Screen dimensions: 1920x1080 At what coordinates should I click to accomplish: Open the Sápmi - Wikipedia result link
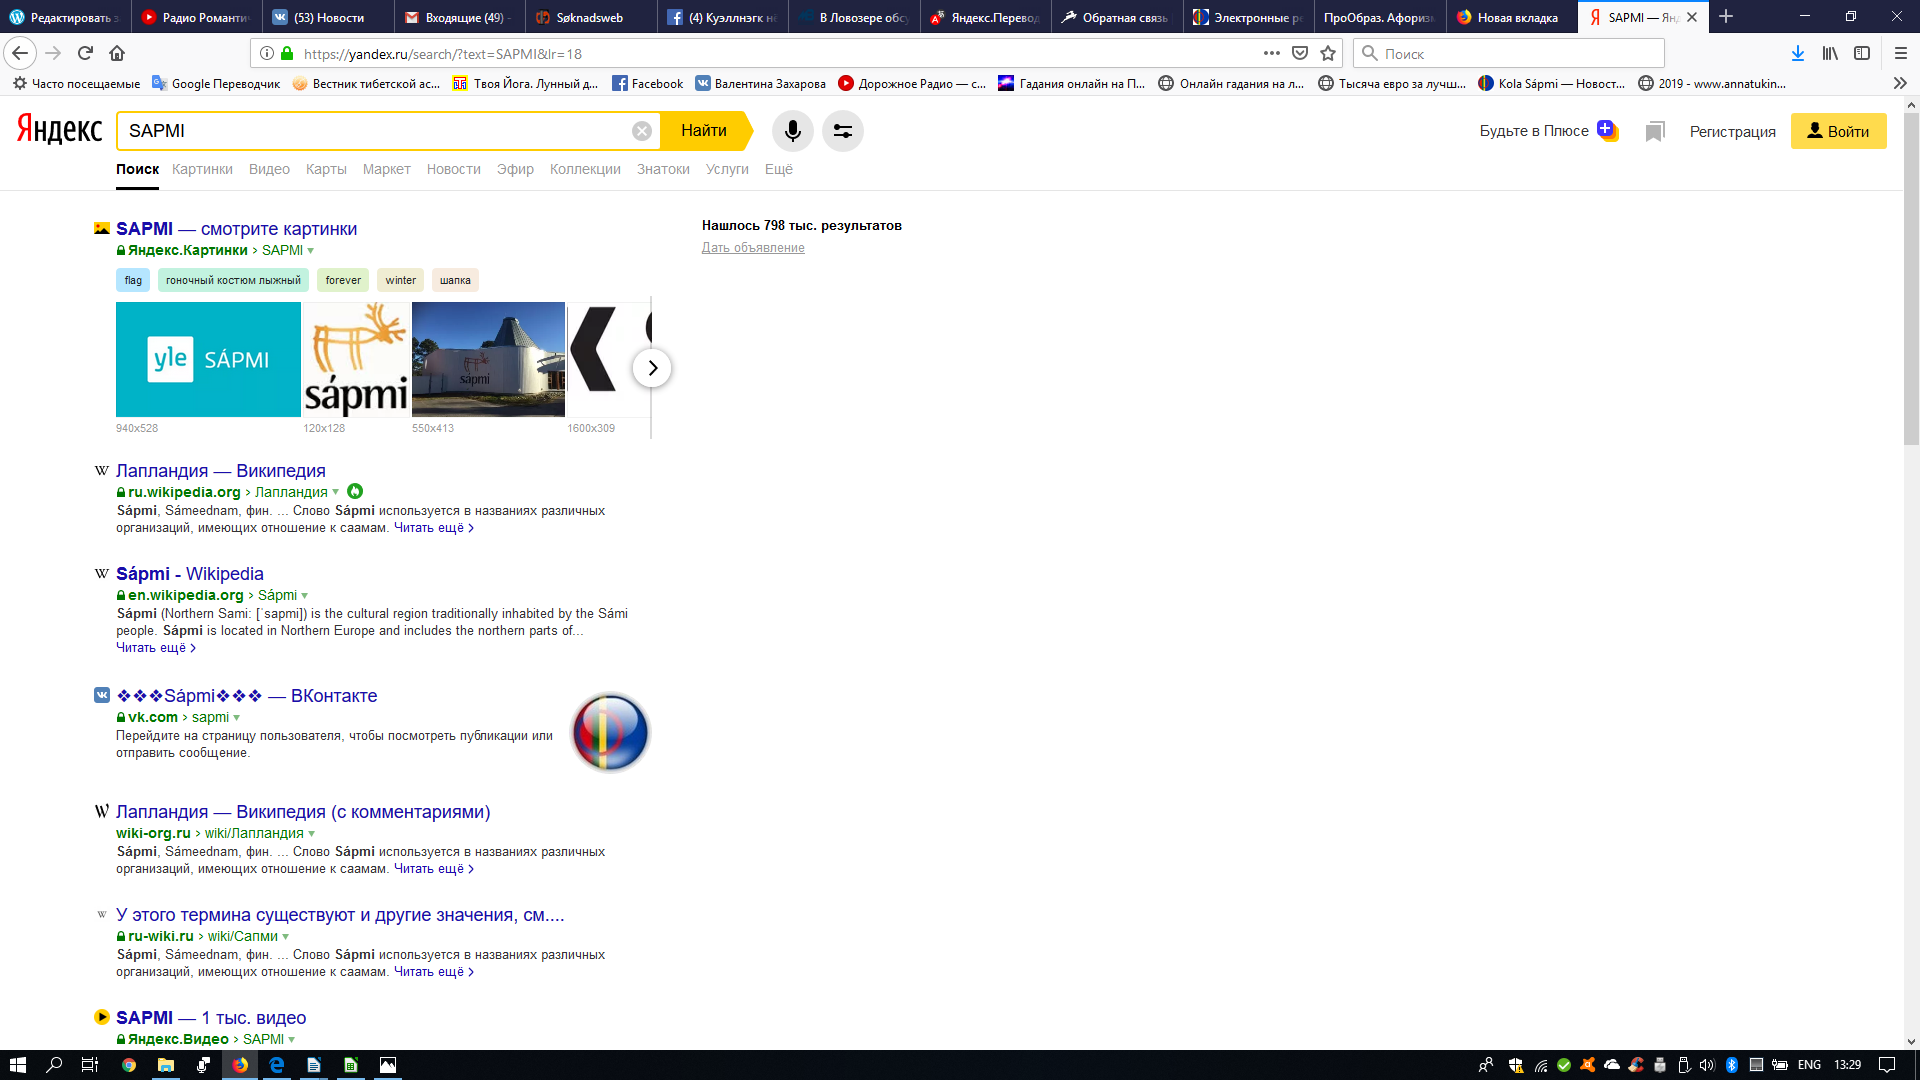point(190,574)
